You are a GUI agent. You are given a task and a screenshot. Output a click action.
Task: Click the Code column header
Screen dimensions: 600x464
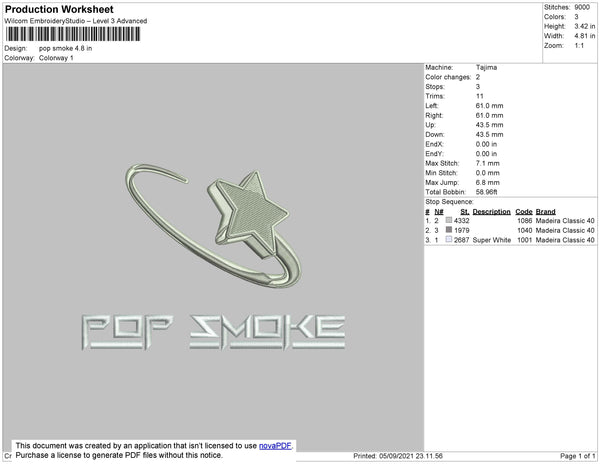[524, 212]
